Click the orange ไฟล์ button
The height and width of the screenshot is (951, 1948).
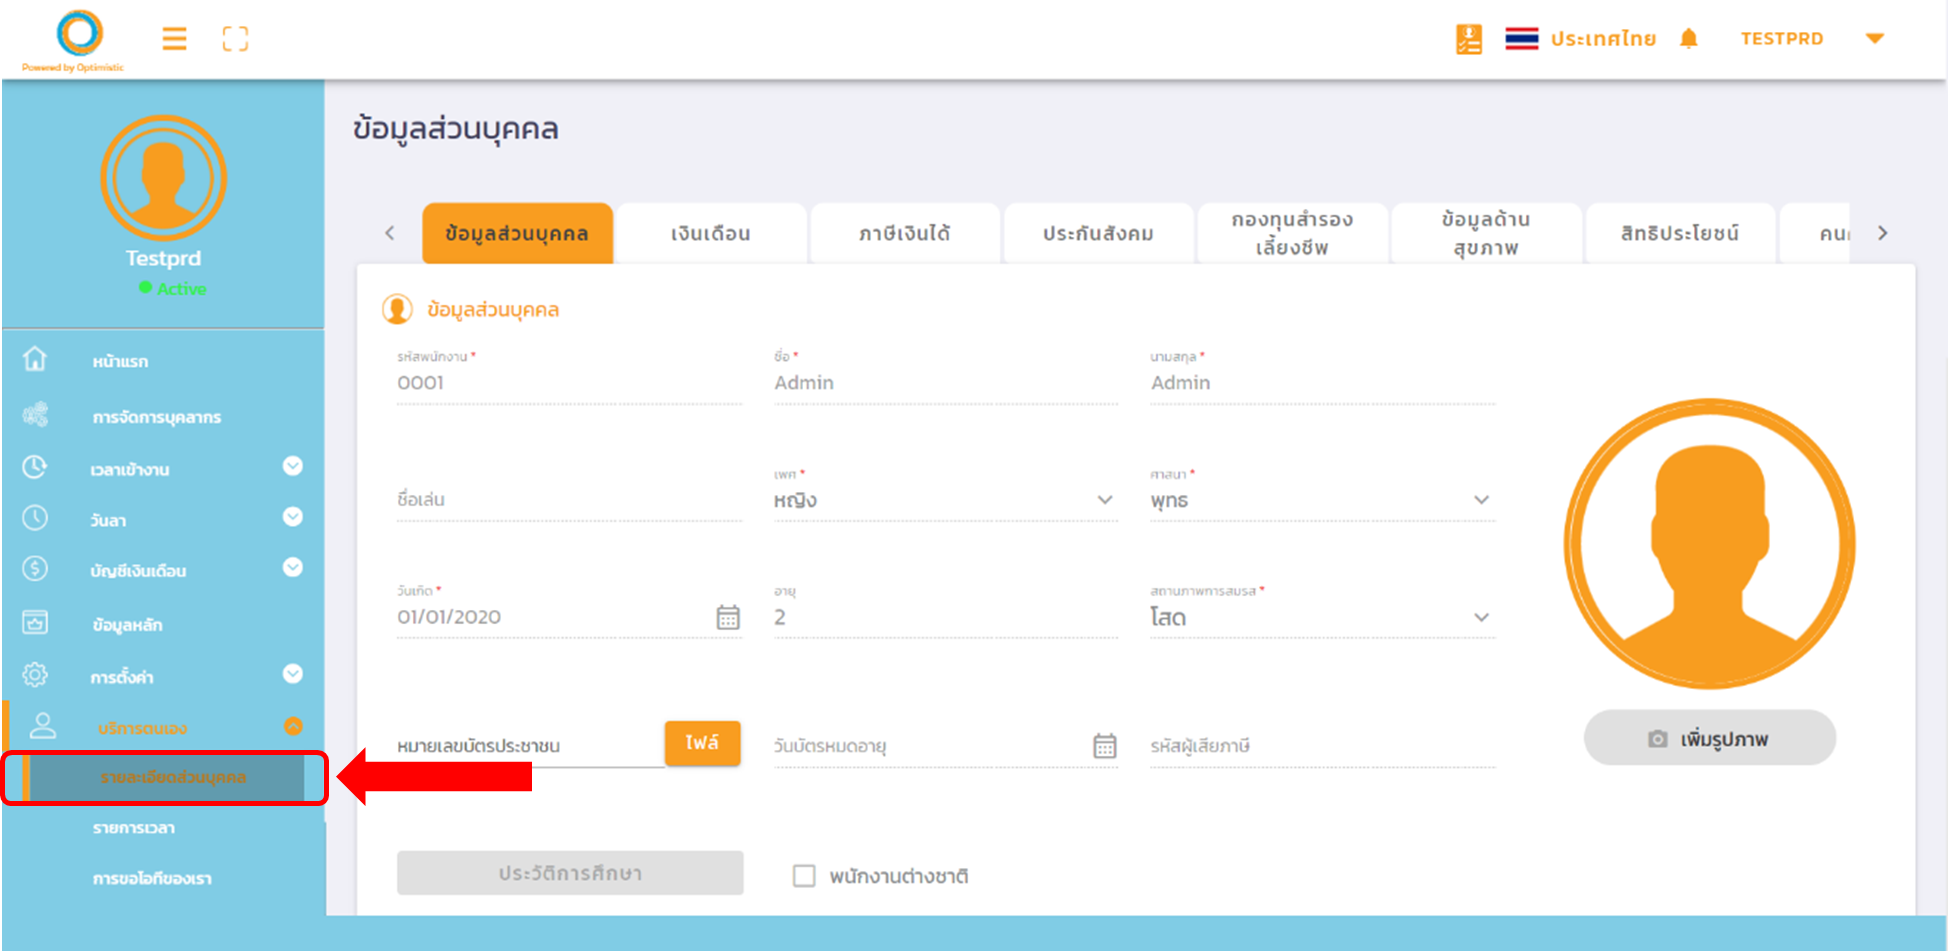click(702, 743)
